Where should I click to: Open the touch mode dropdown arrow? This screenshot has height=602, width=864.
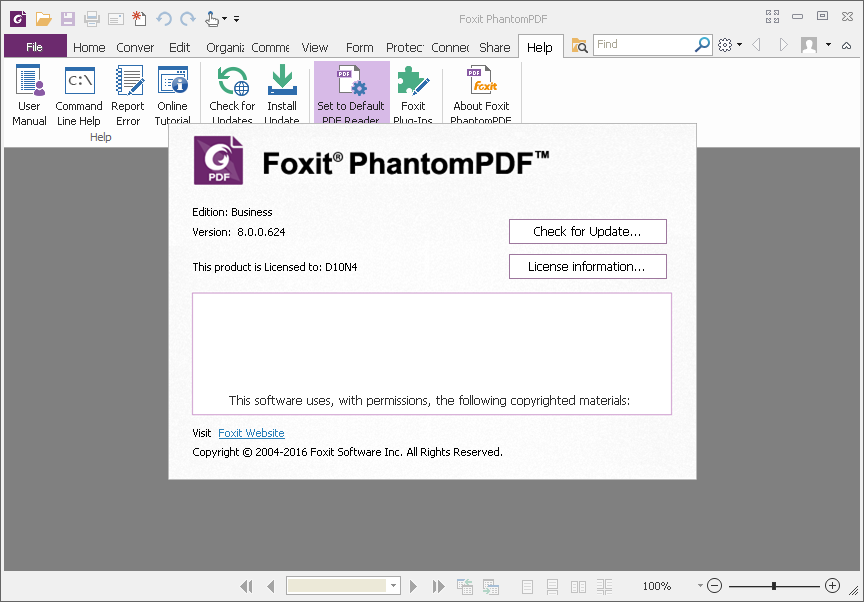[x=224, y=19]
